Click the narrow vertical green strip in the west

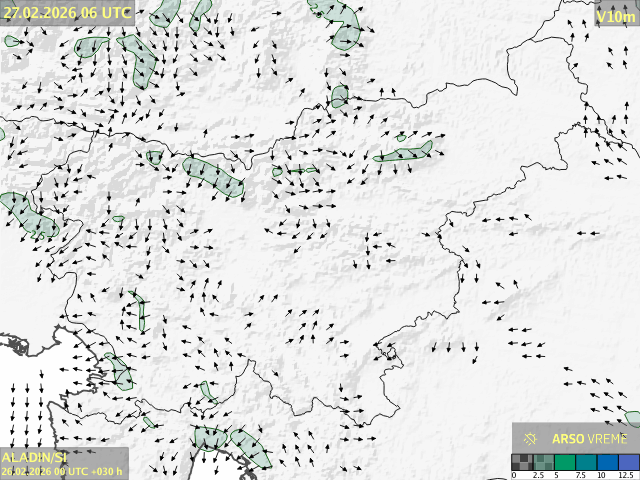[141, 312]
